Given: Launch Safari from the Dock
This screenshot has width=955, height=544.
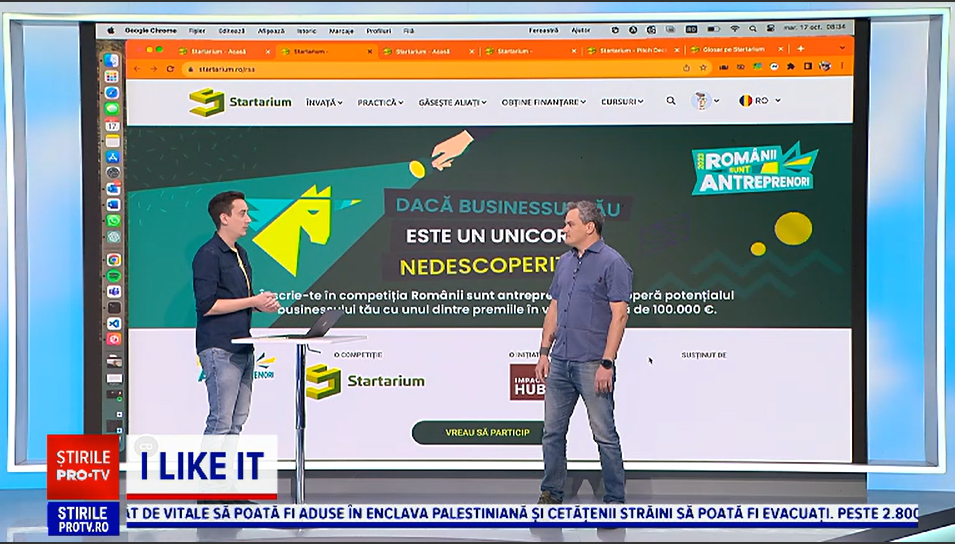Looking at the screenshot, I should click(x=111, y=93).
